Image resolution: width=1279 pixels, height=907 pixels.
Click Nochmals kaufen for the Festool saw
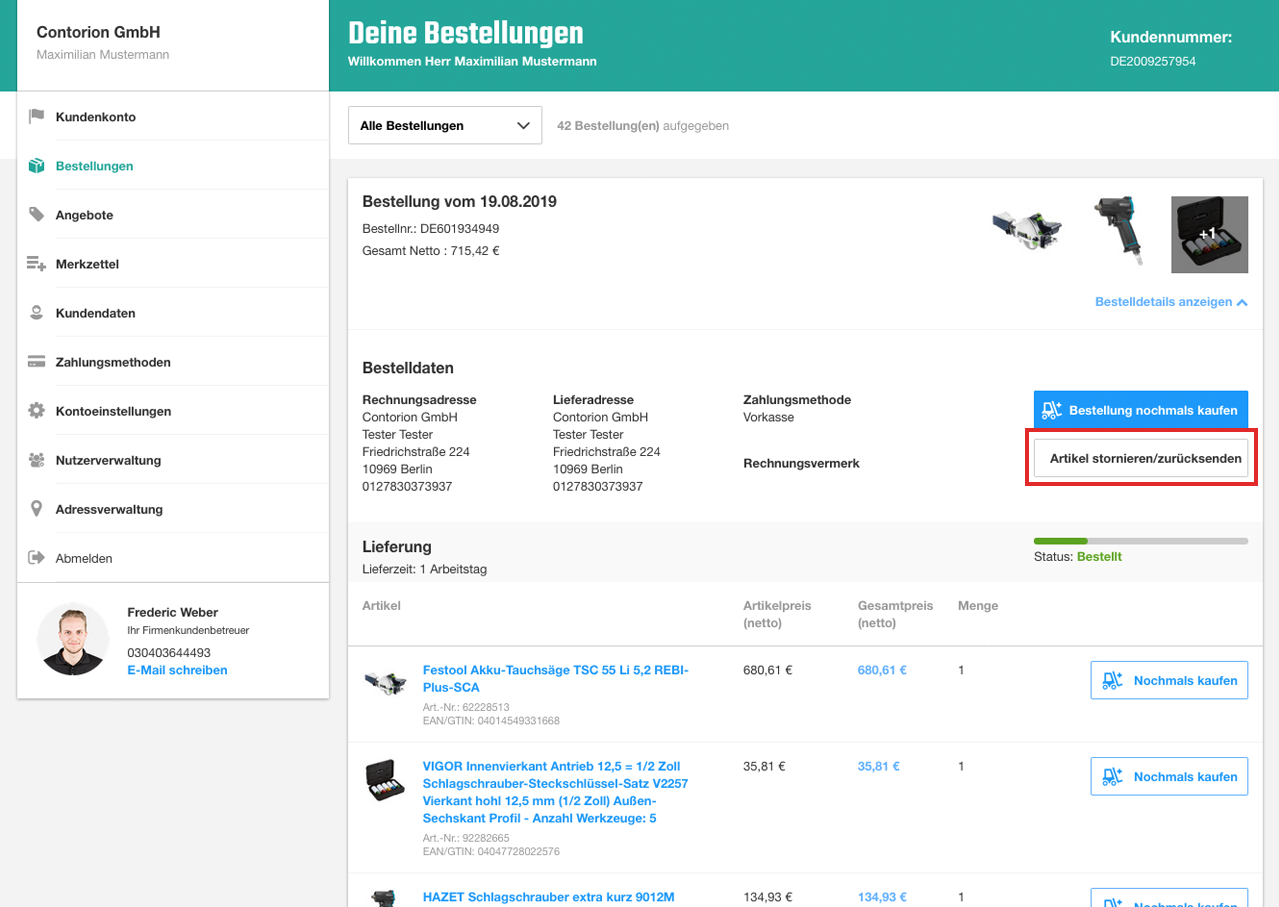[x=1169, y=680]
